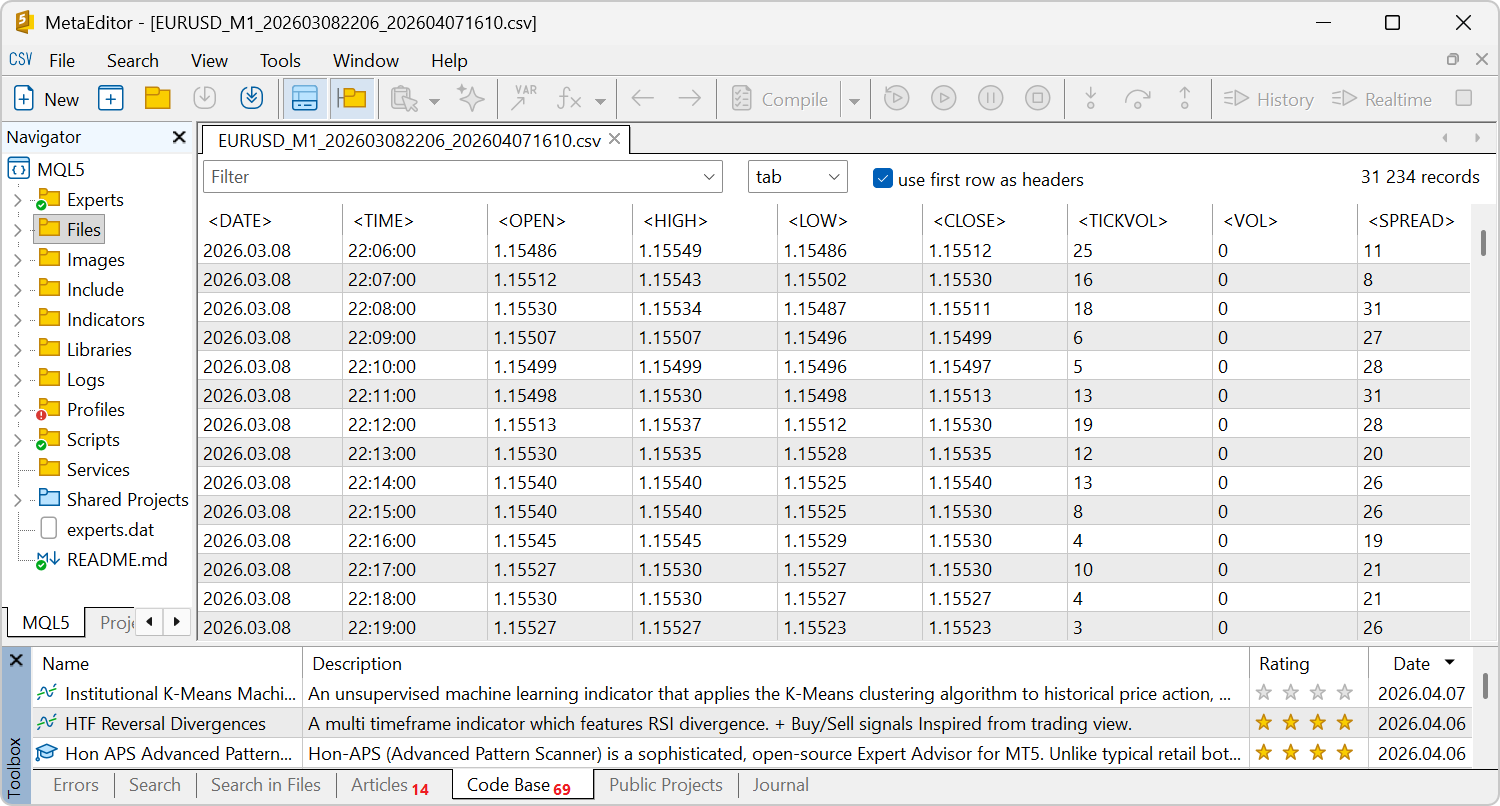Image resolution: width=1500 pixels, height=806 pixels.
Task: Open a file using the folder icon
Action: pyautogui.click(x=159, y=98)
